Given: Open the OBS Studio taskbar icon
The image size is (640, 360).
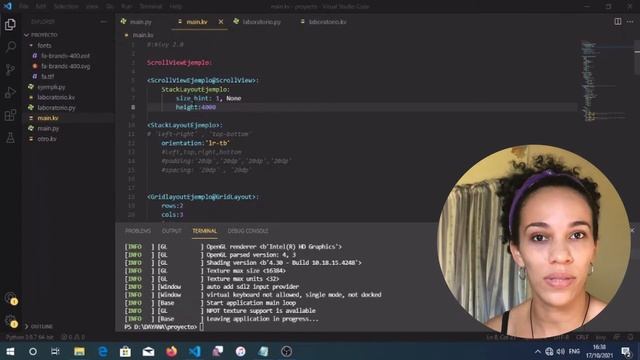Looking at the screenshot, I should pyautogui.click(x=287, y=351).
